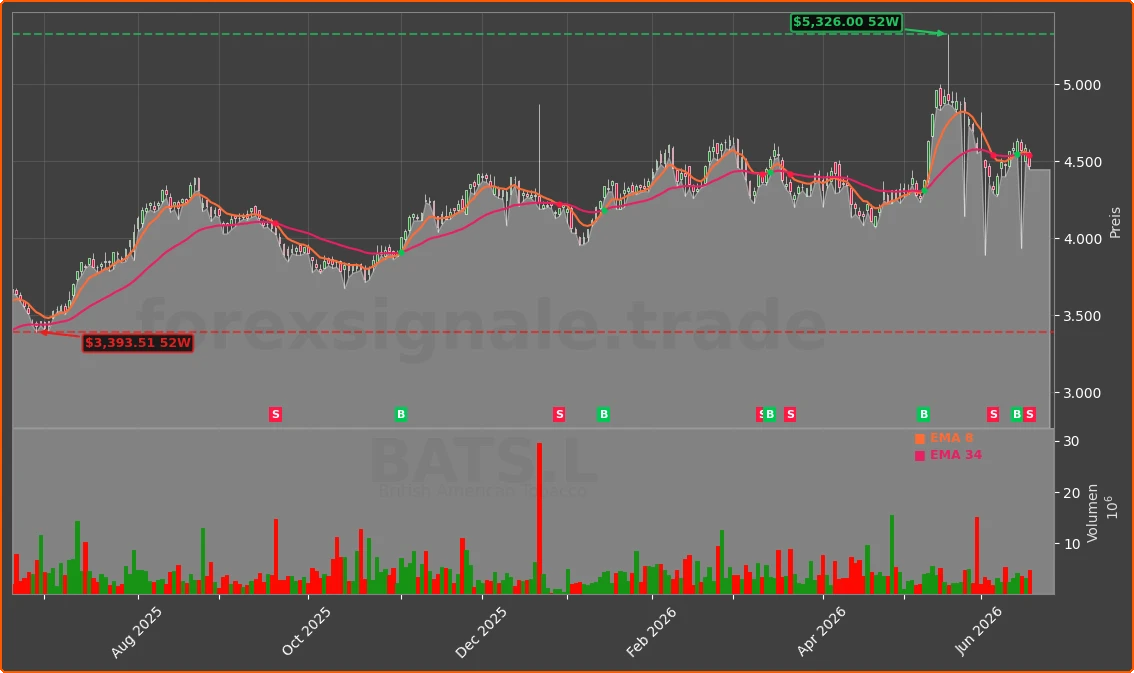Click the EMA 8 legend label

coord(952,438)
